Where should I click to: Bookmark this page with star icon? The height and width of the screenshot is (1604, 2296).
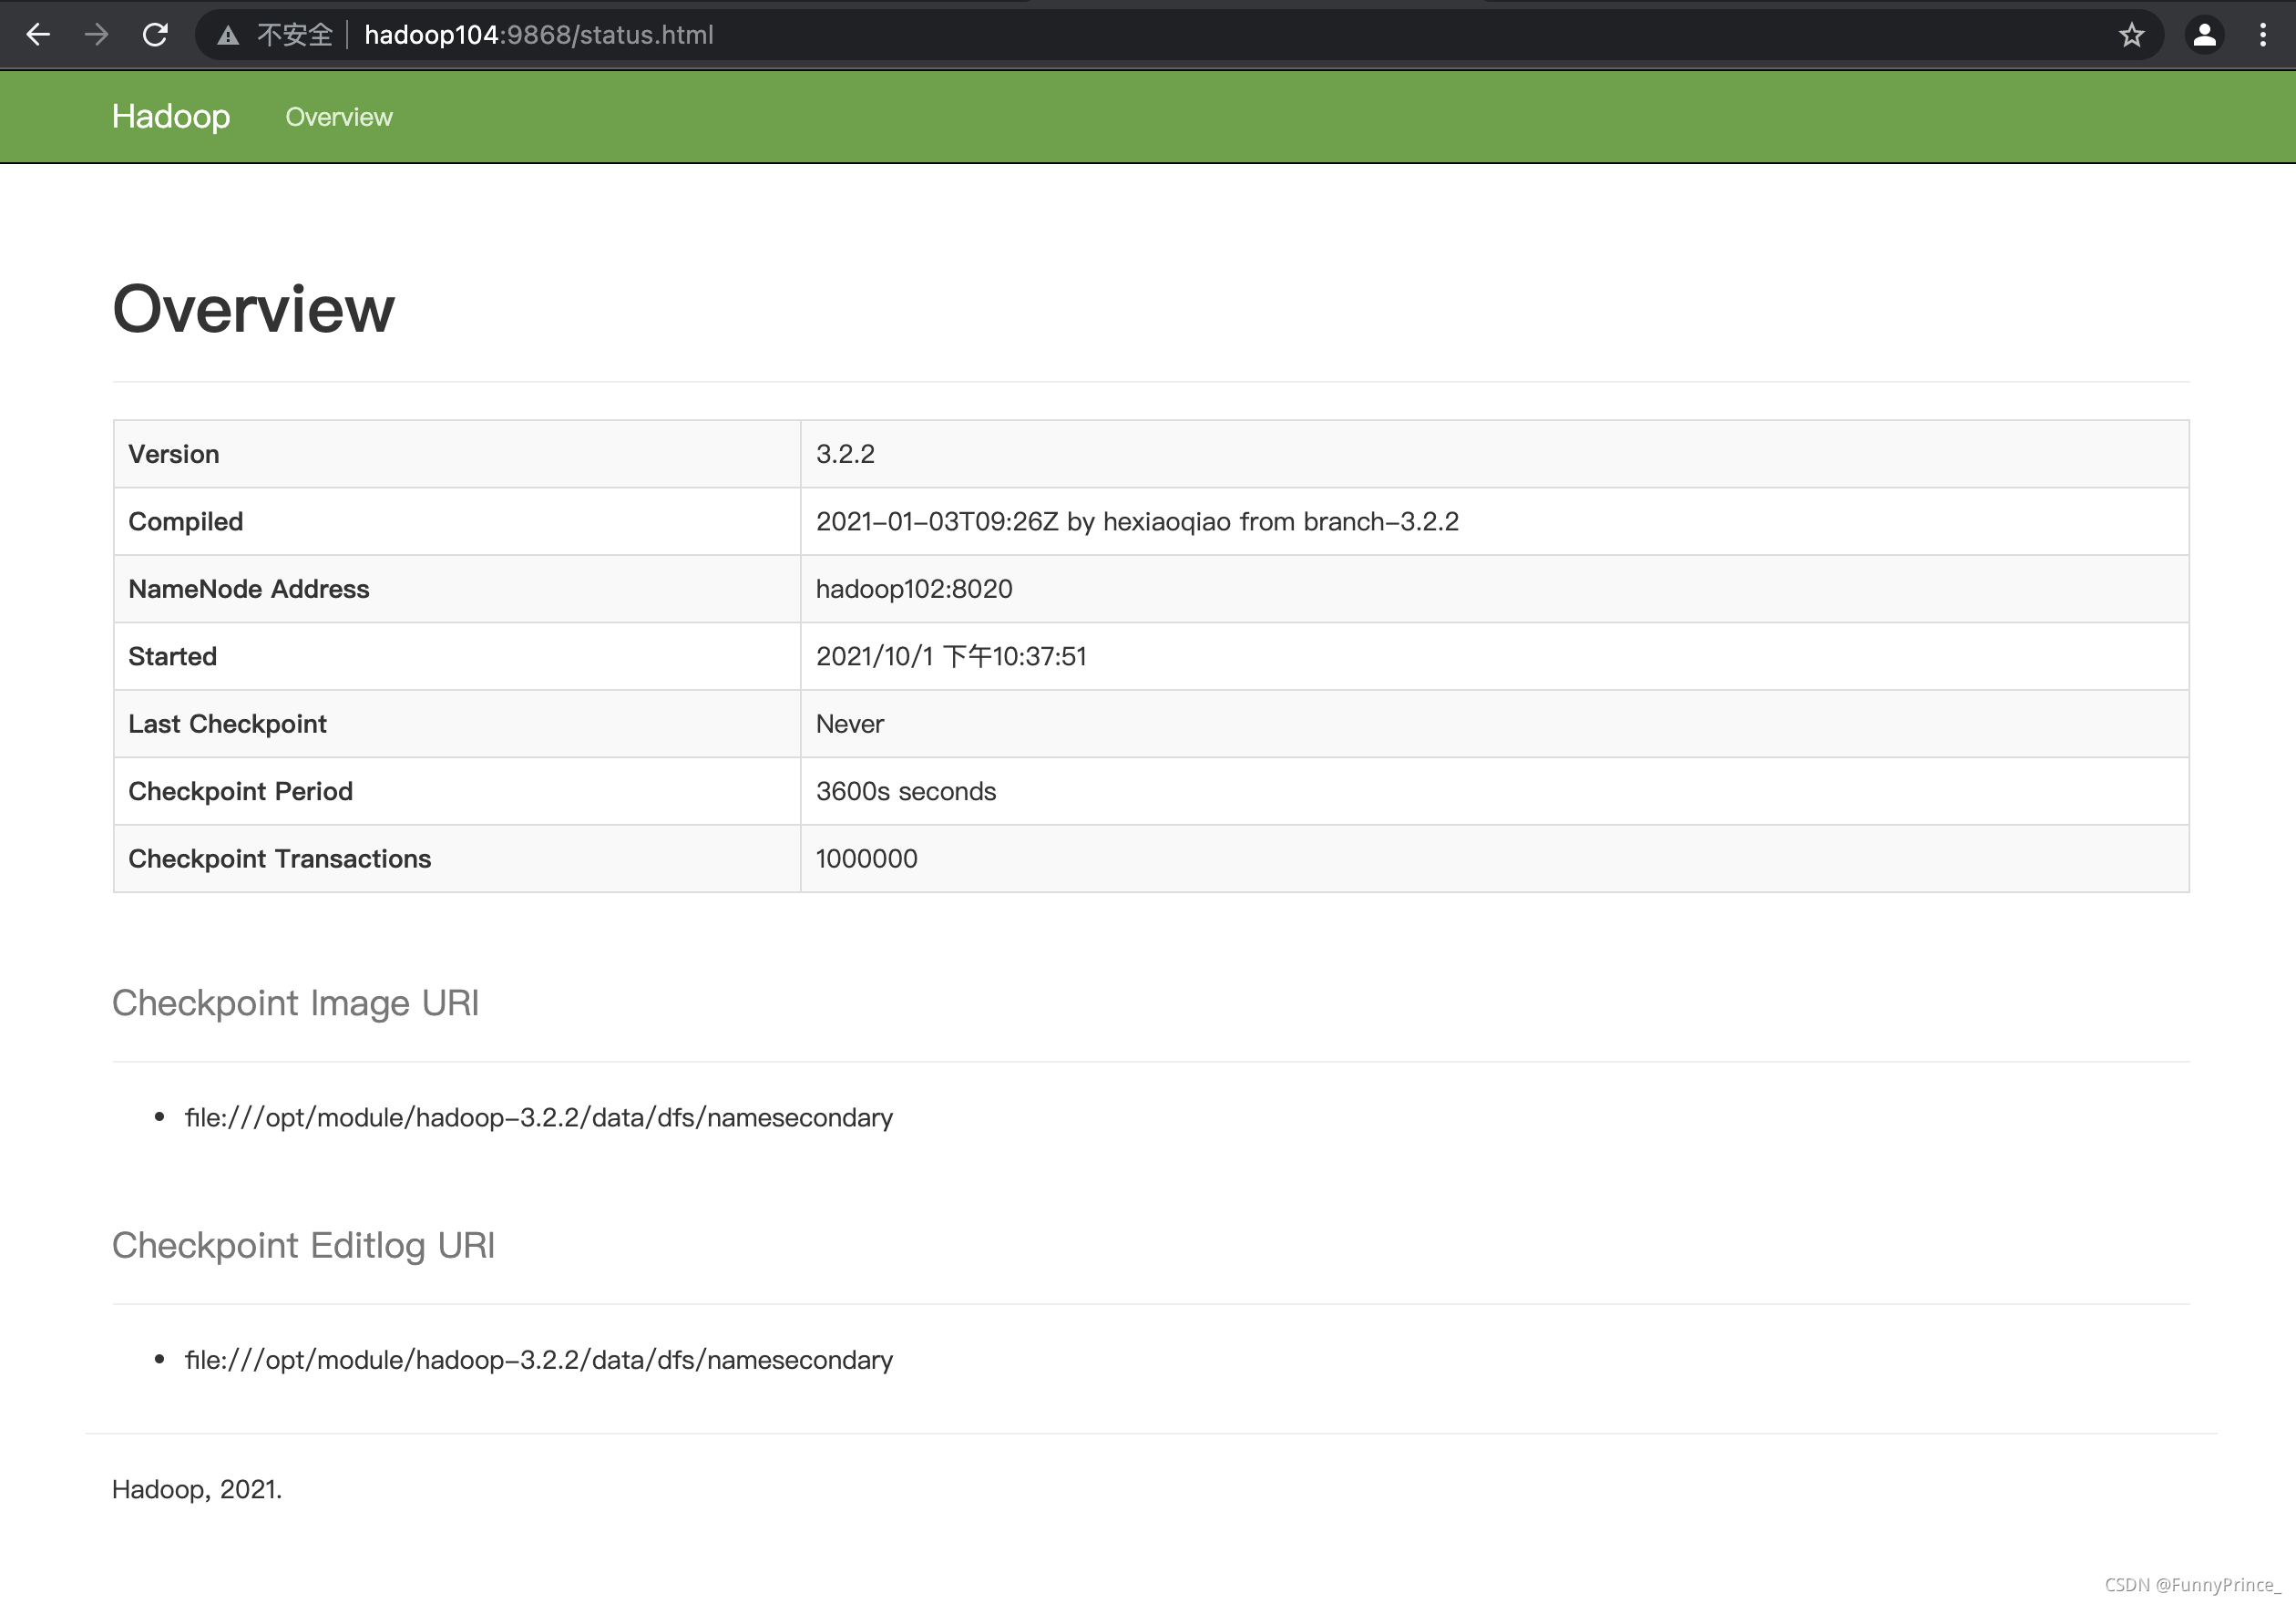[x=2131, y=35]
